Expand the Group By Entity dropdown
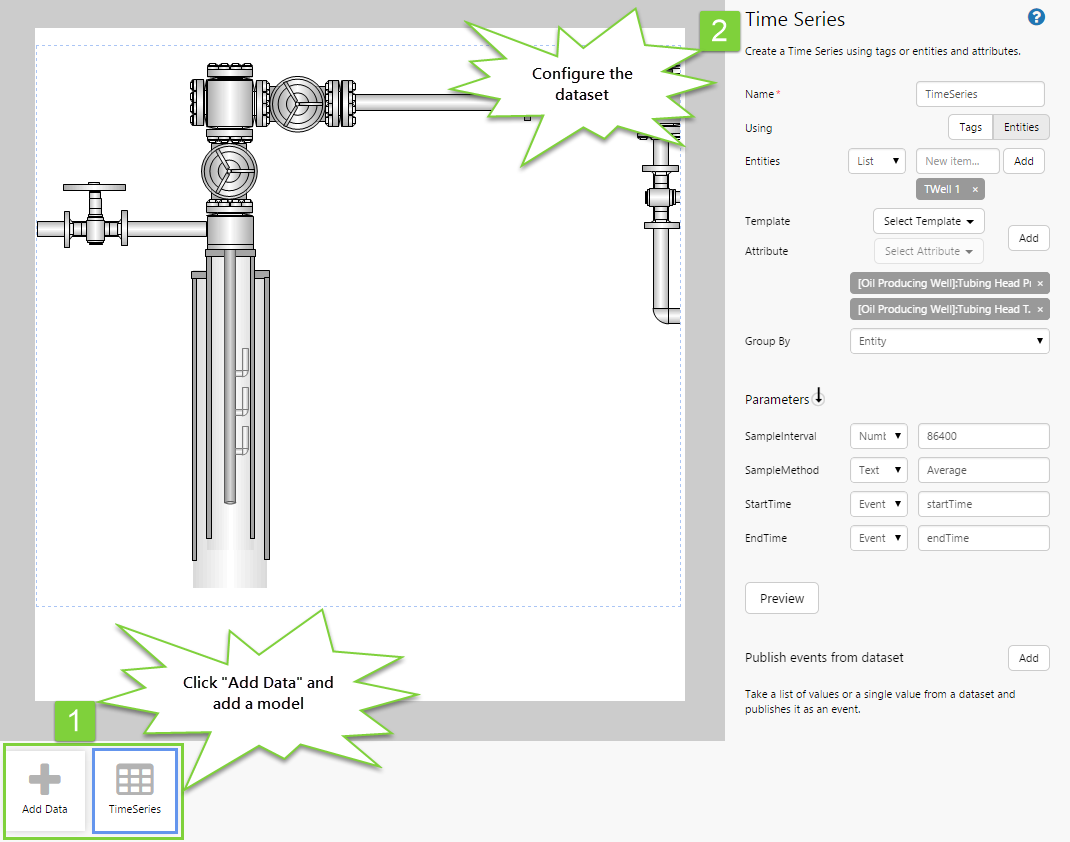Viewport: 1070px width, 842px height. [949, 341]
